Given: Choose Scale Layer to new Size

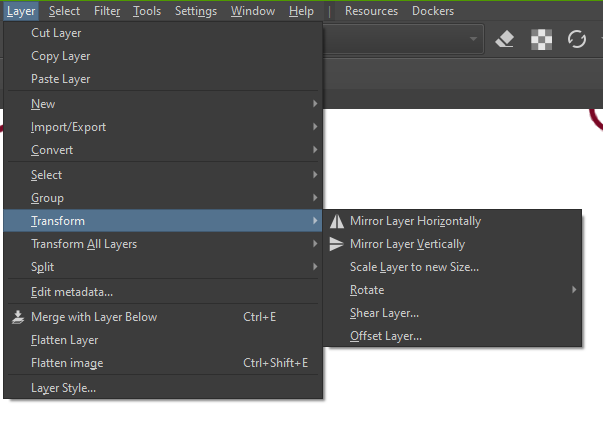Looking at the screenshot, I should tap(414, 267).
